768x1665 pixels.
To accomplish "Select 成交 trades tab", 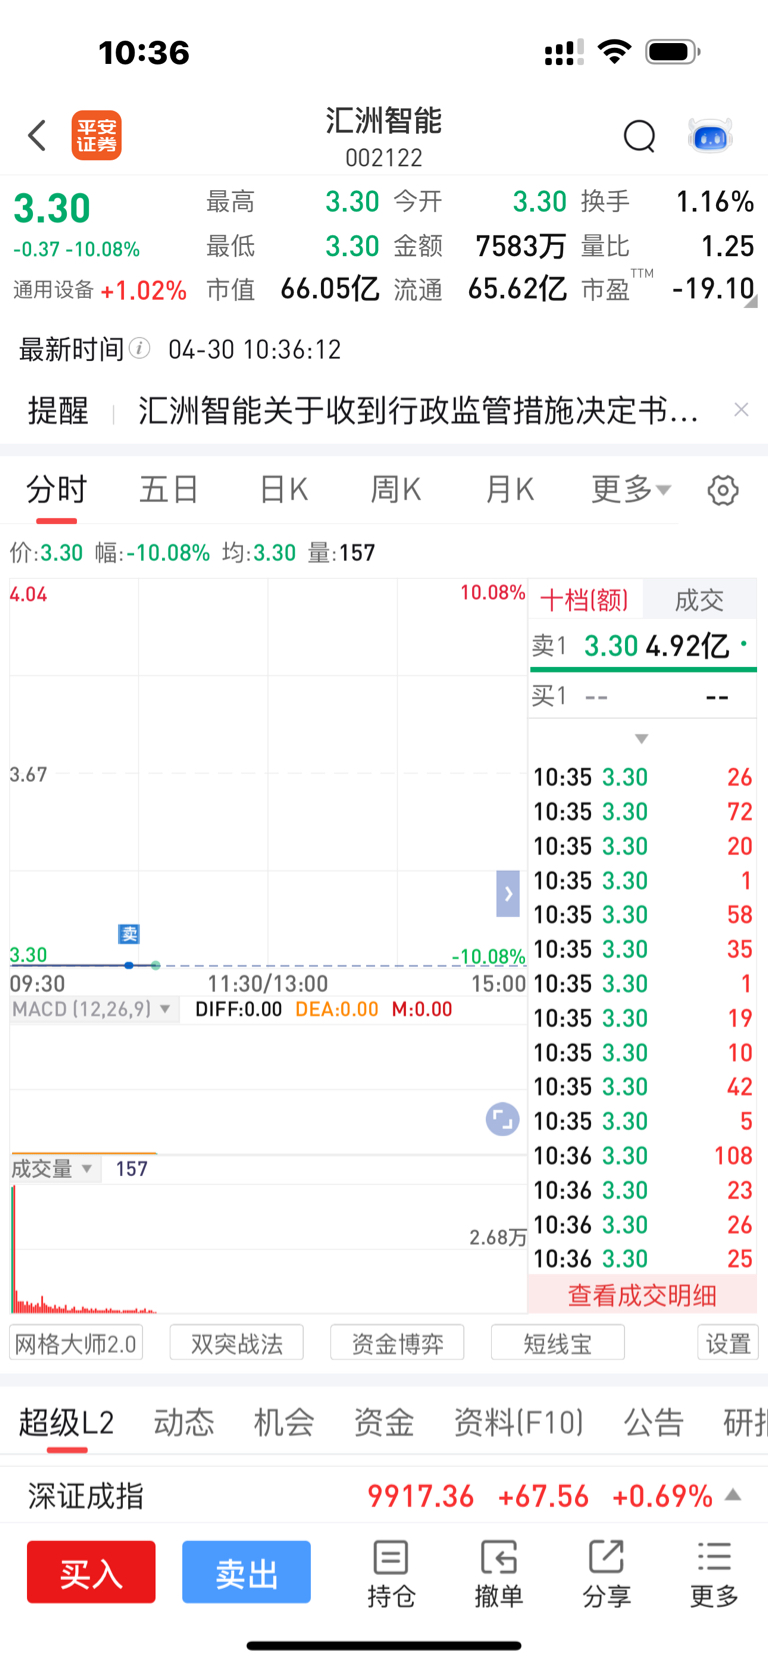I will [699, 600].
